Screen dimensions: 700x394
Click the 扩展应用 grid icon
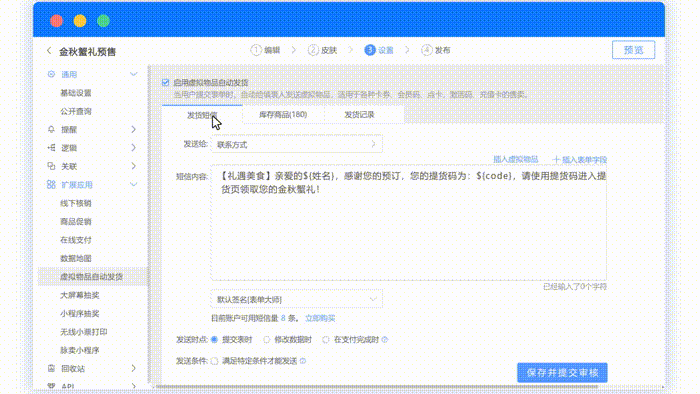[x=51, y=184]
